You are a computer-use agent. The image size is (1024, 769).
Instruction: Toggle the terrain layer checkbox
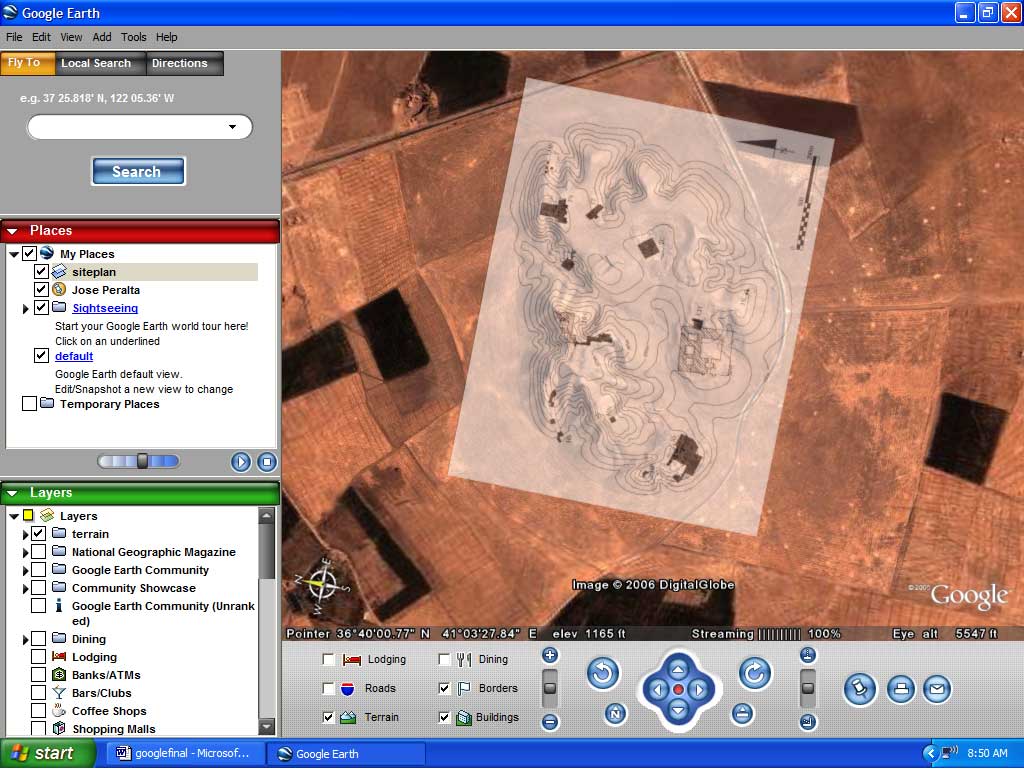pos(39,533)
